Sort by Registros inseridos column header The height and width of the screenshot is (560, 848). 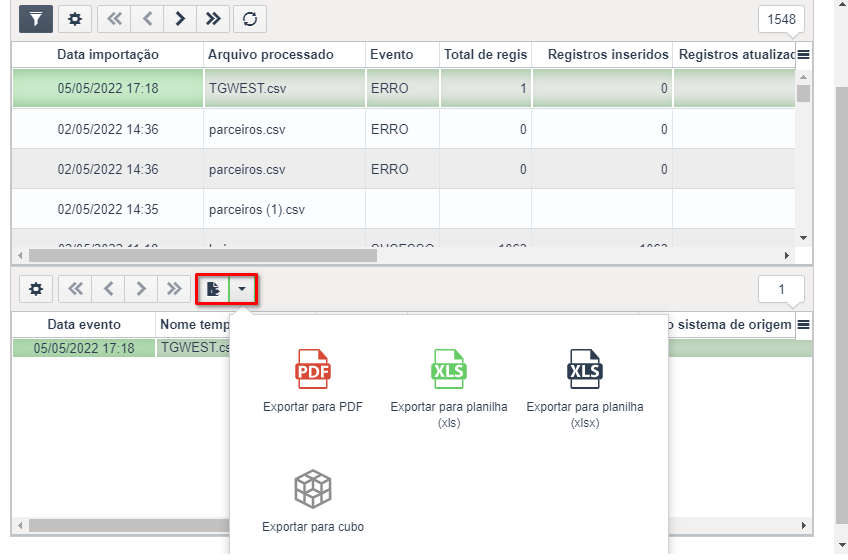[602, 55]
